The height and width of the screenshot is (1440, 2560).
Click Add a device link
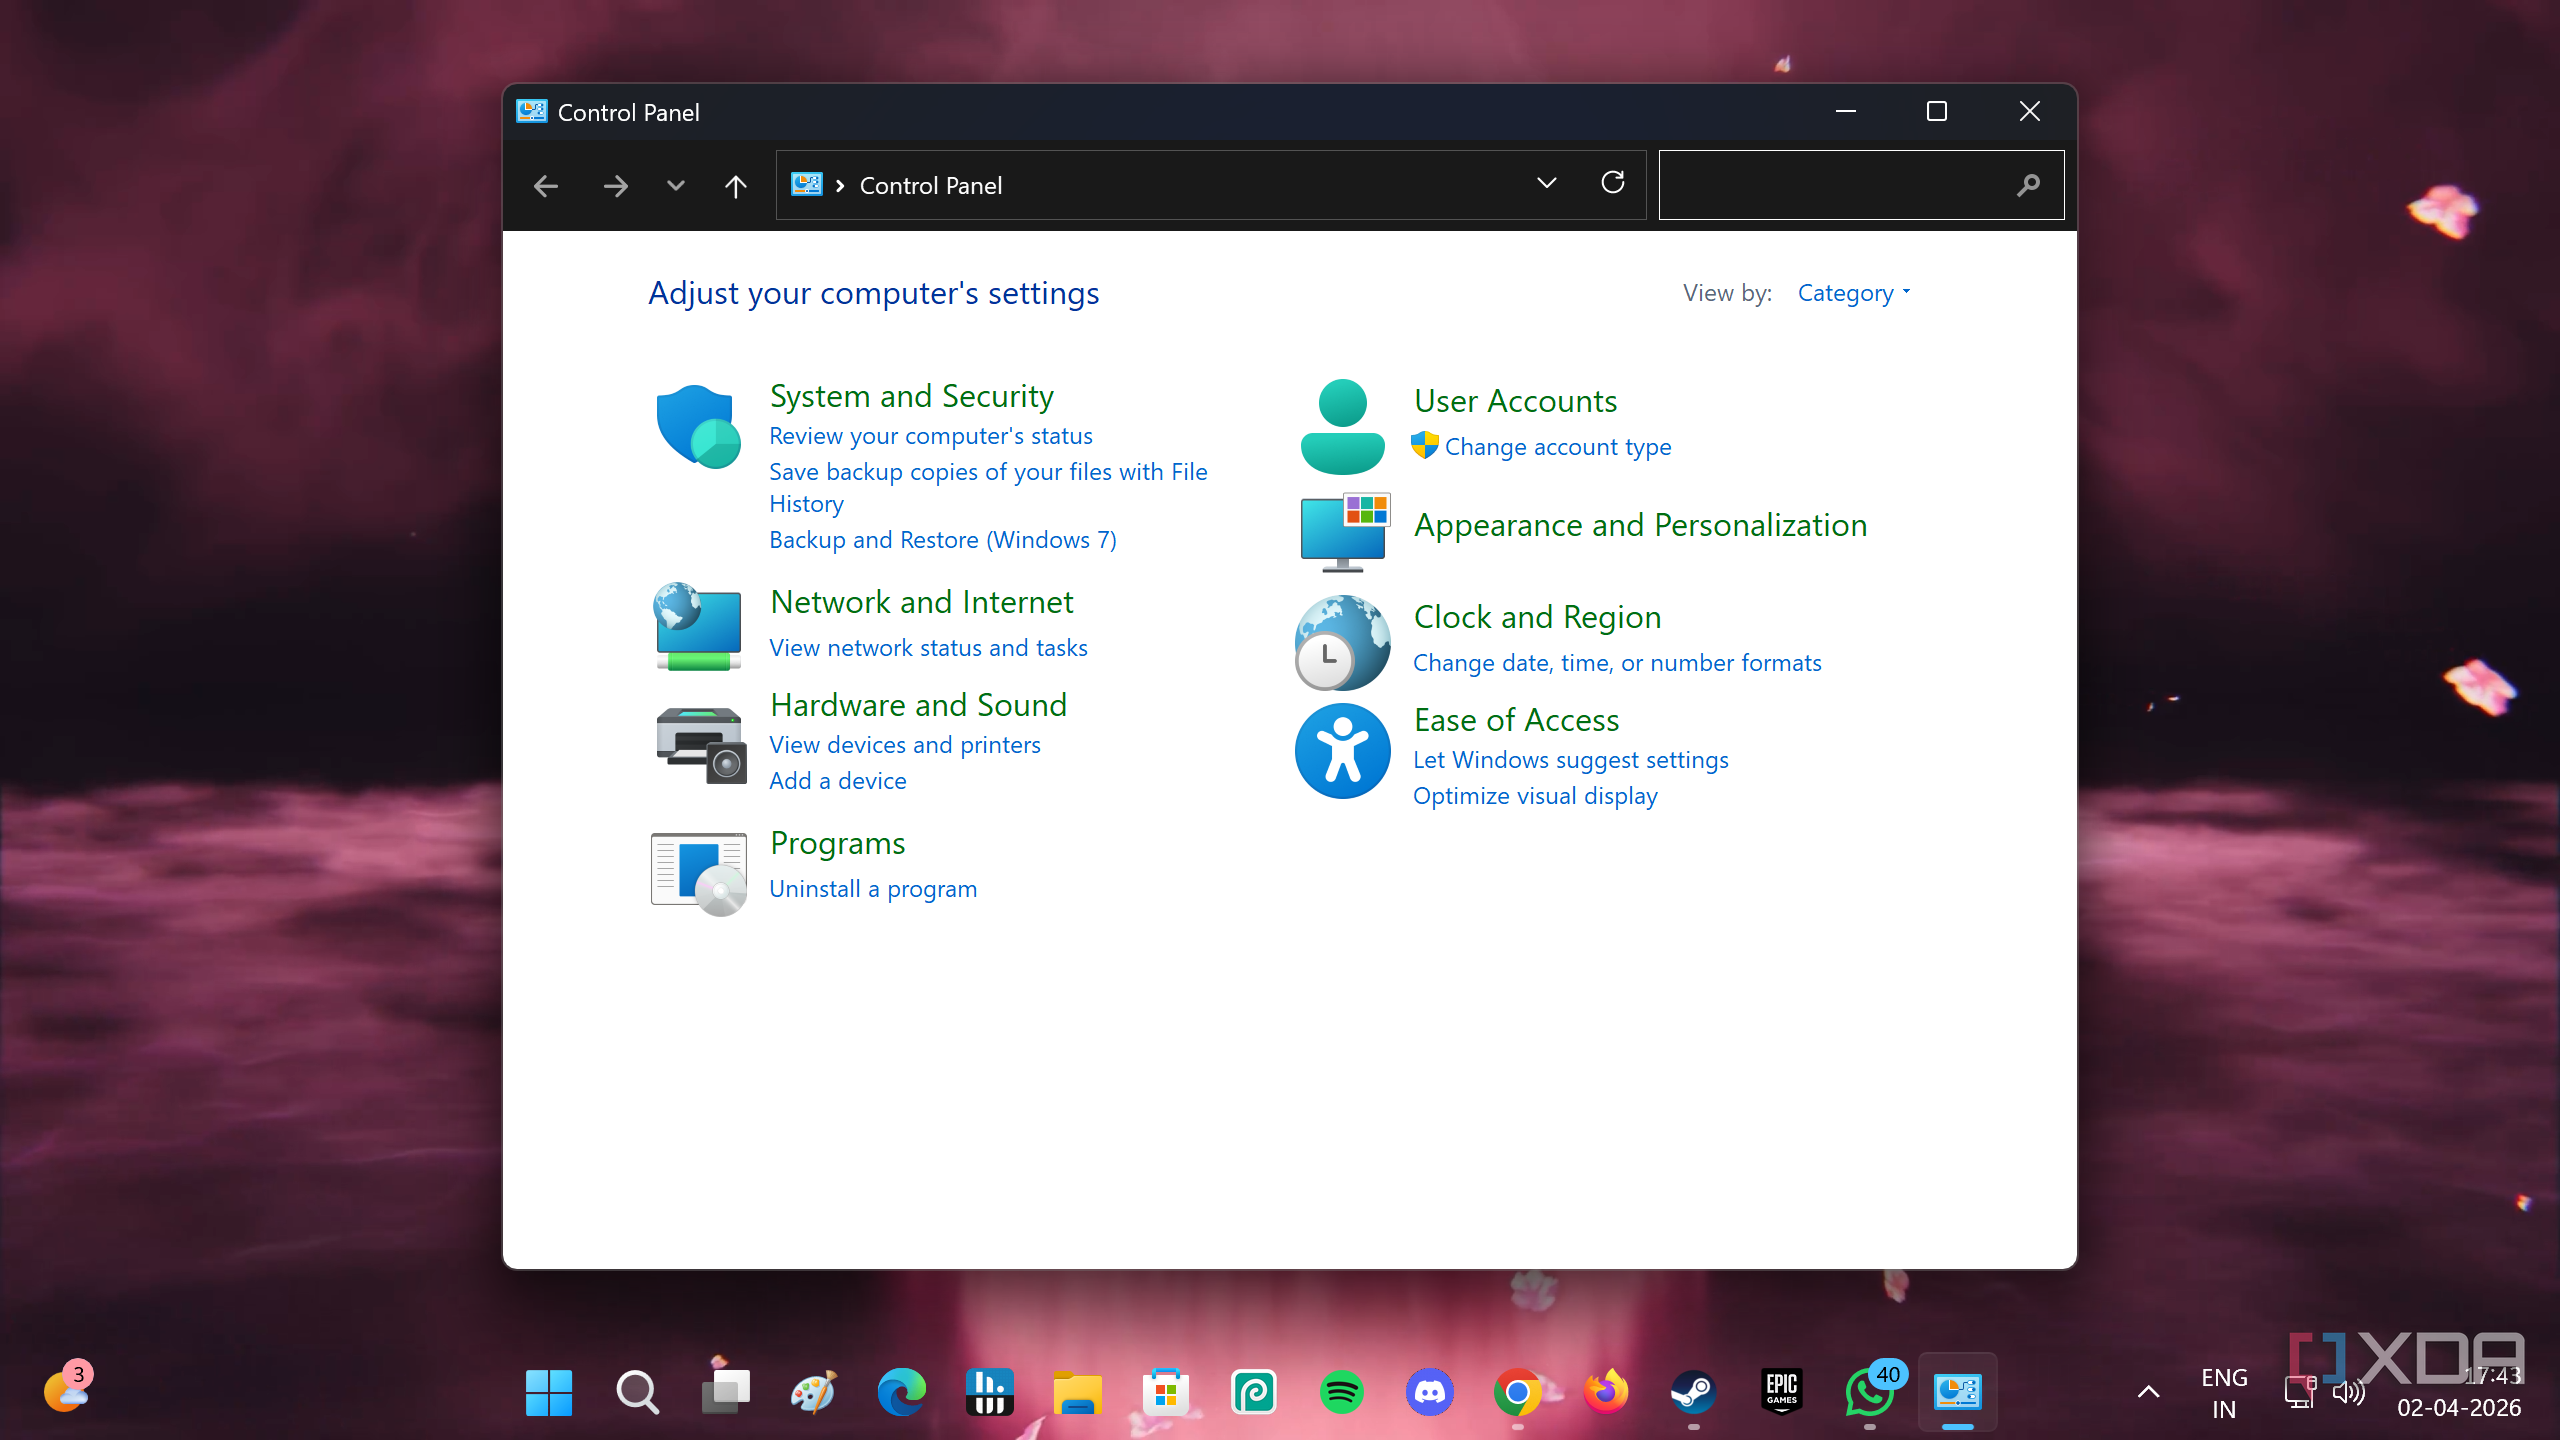(x=838, y=781)
